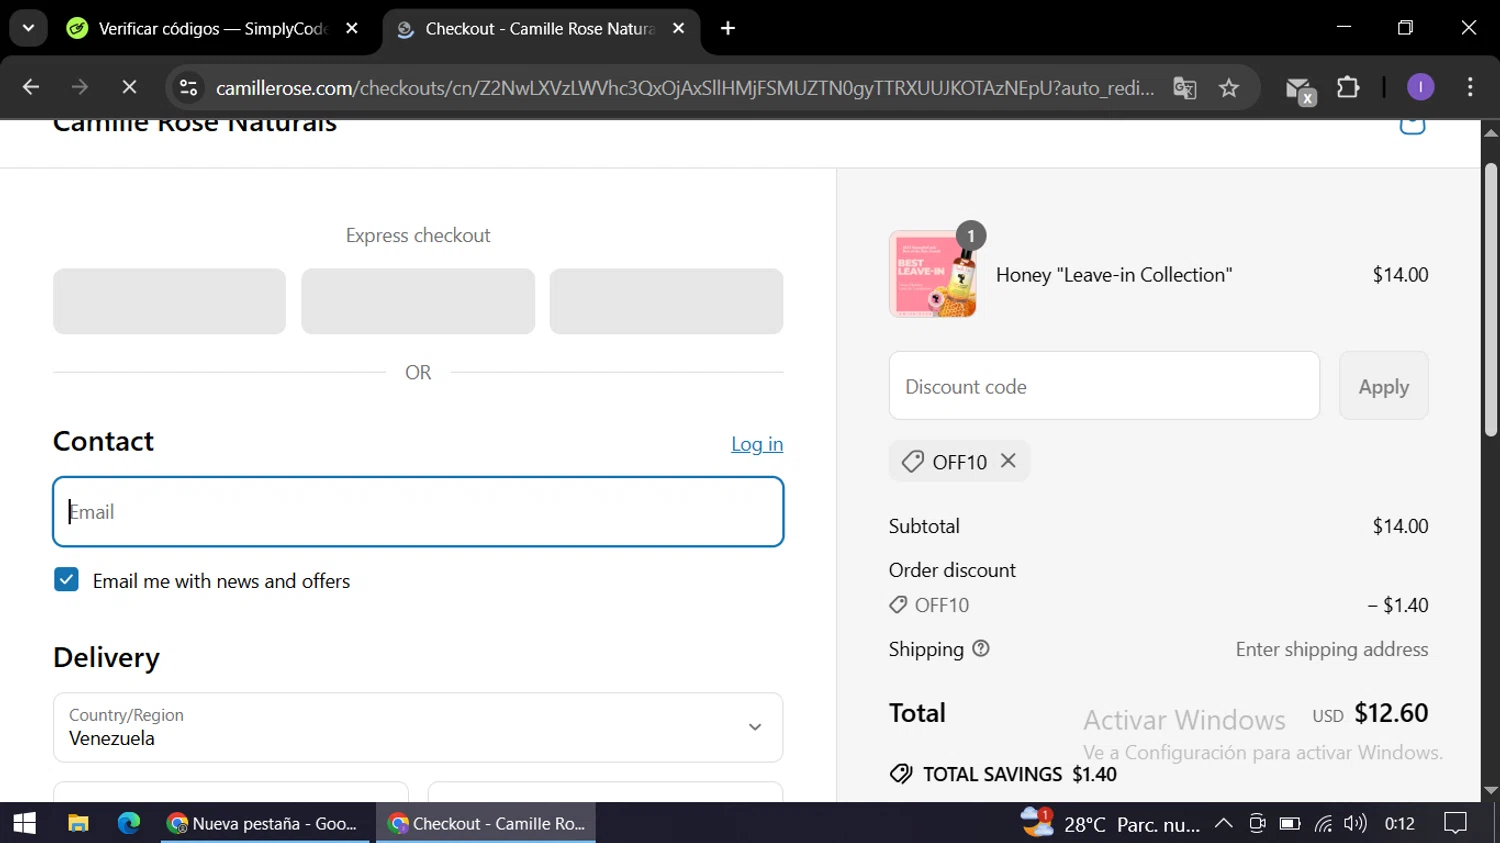
Task: Open the Nueva pestaña Chrome taskbar window
Action: tap(265, 823)
